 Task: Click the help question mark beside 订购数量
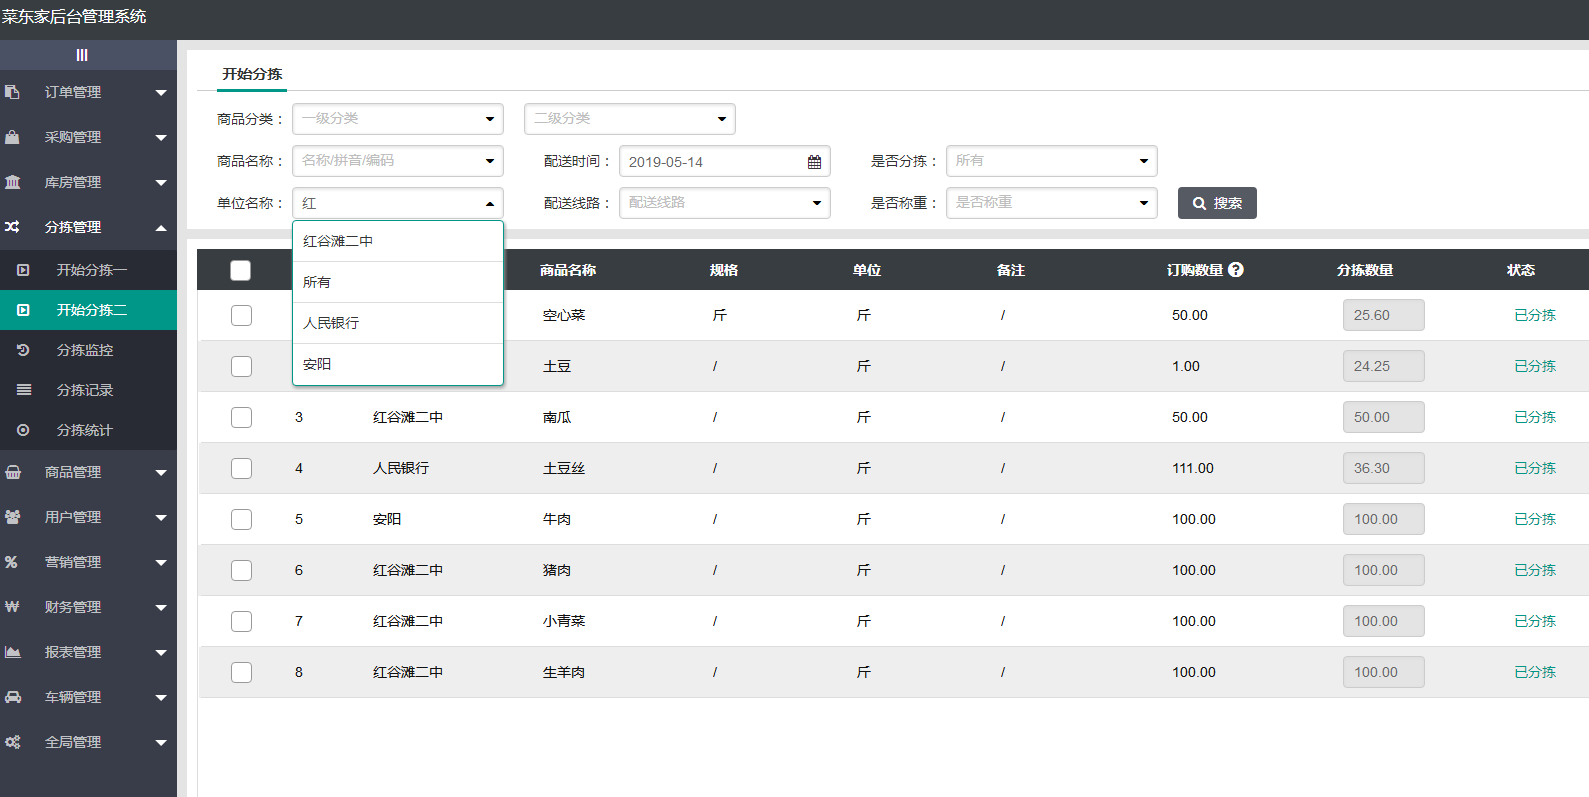1236,270
